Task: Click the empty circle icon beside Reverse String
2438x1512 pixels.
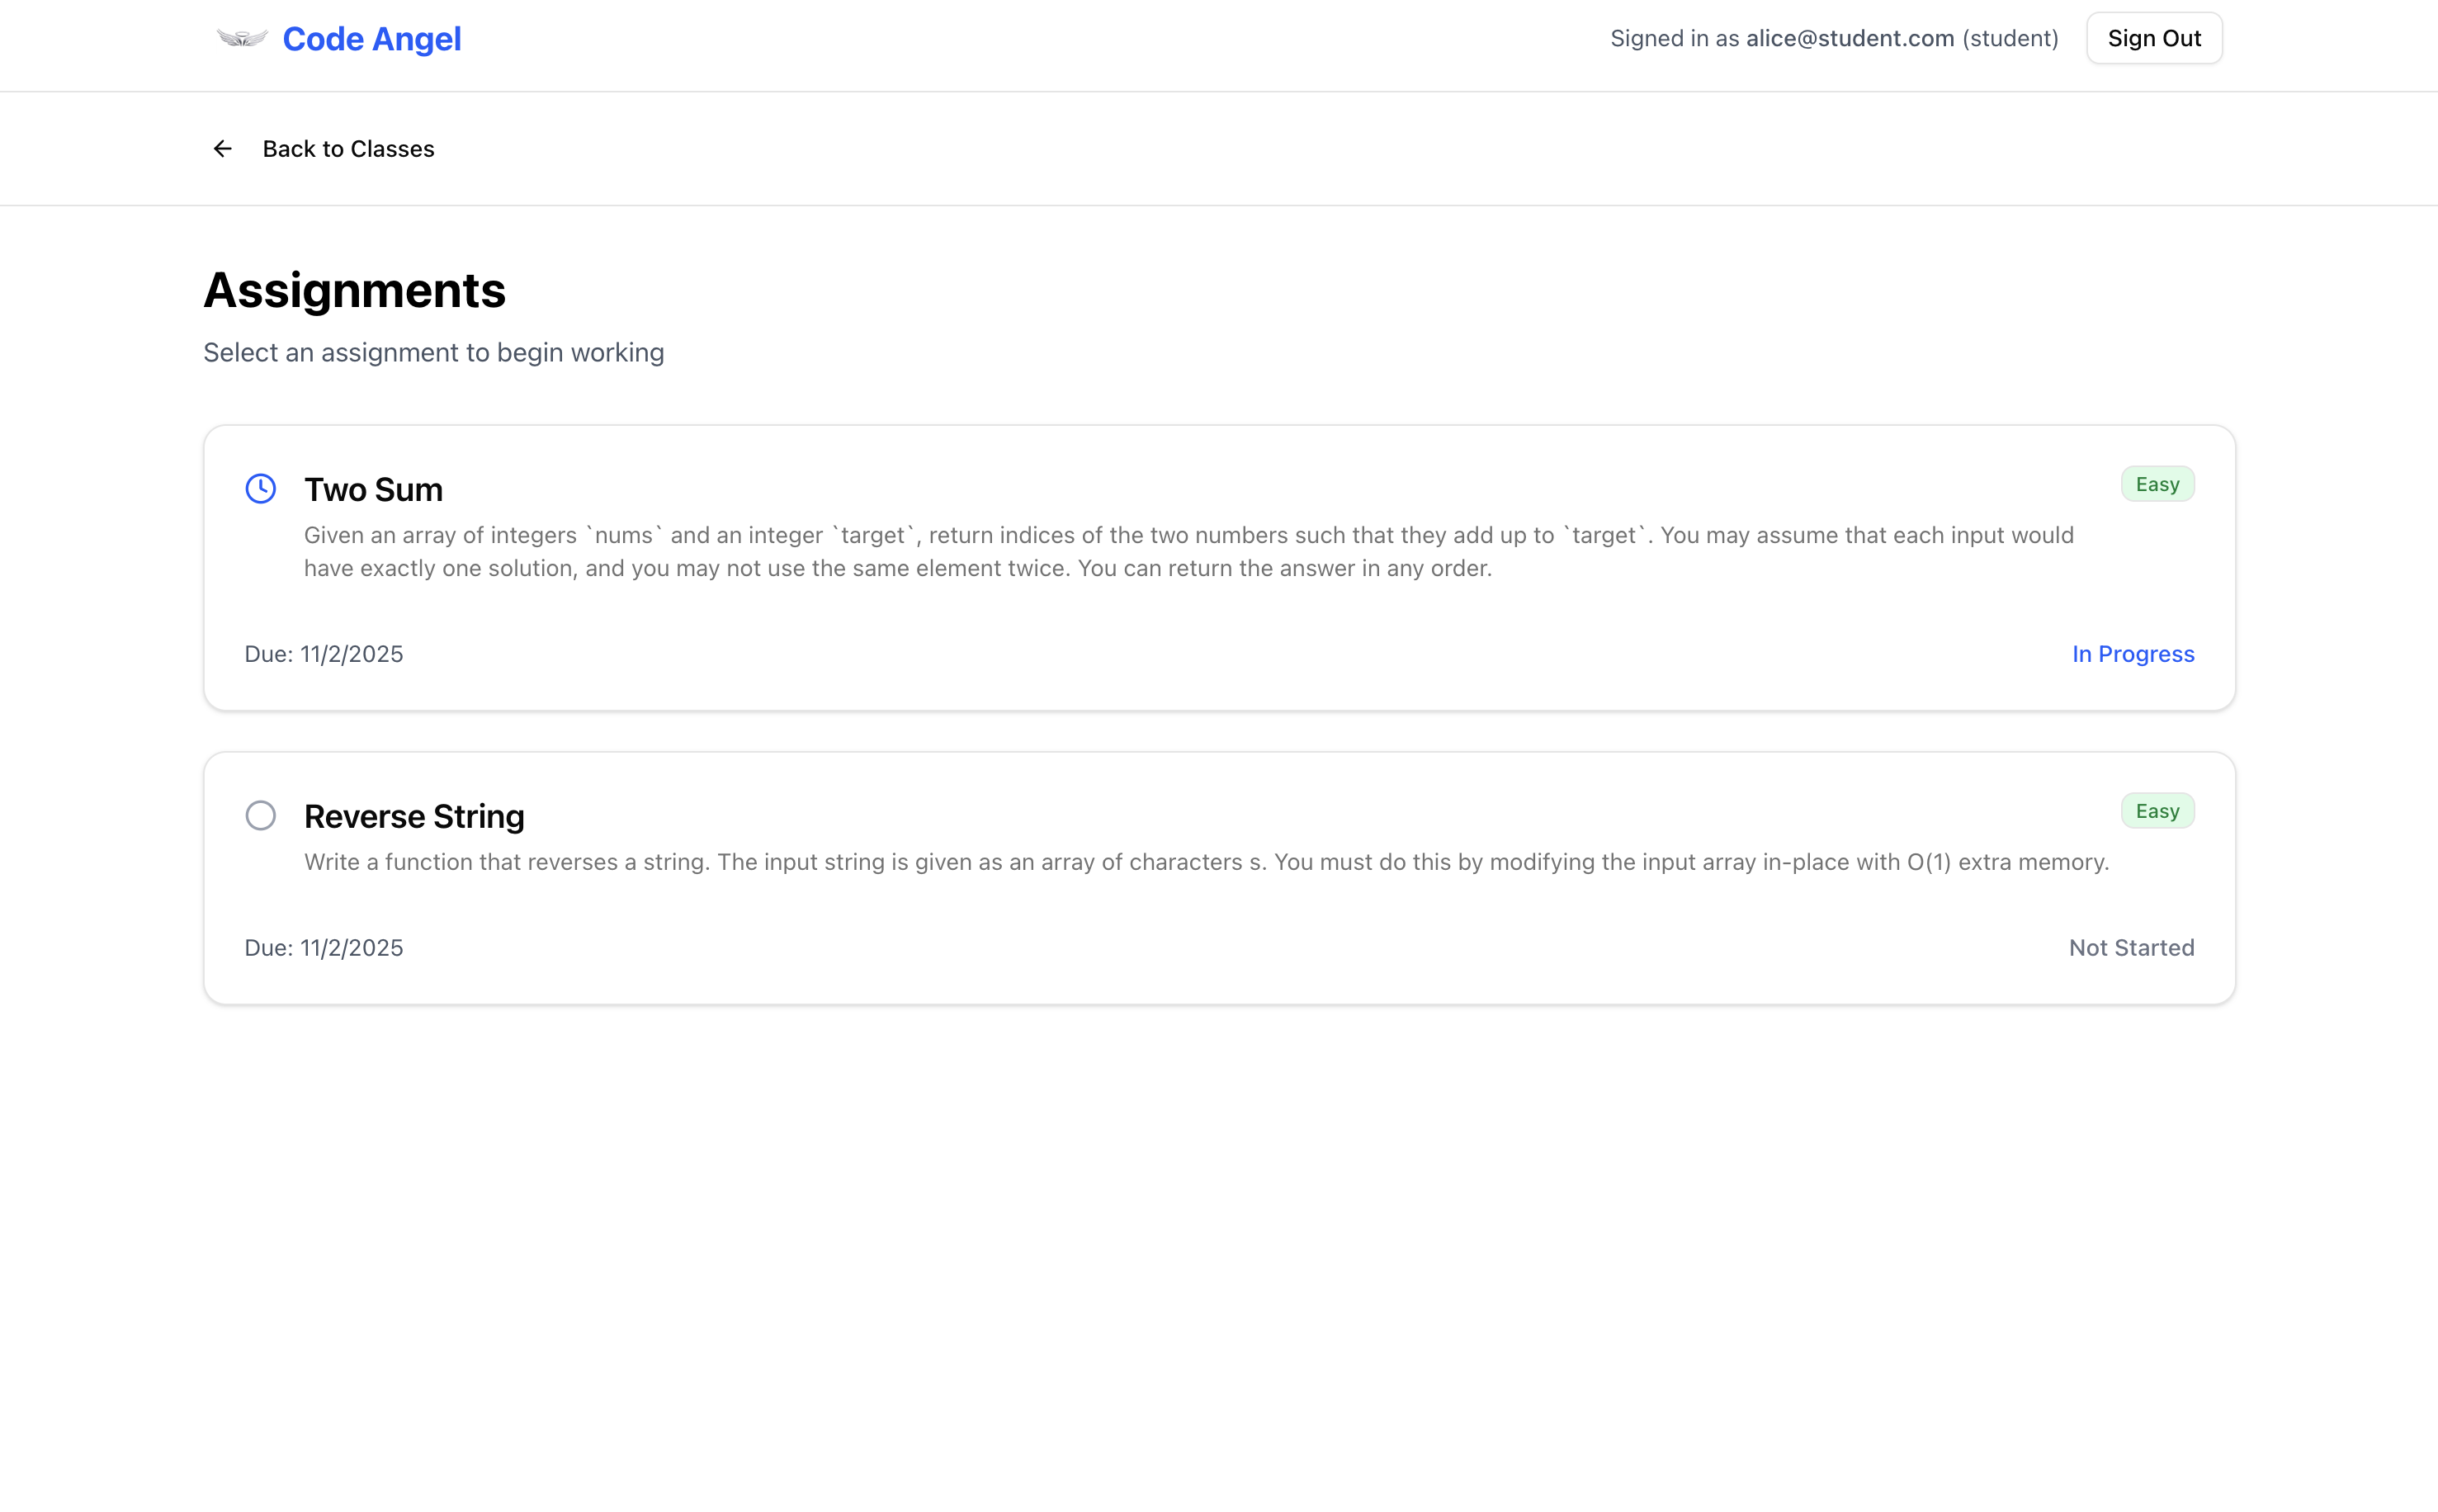Action: point(261,815)
